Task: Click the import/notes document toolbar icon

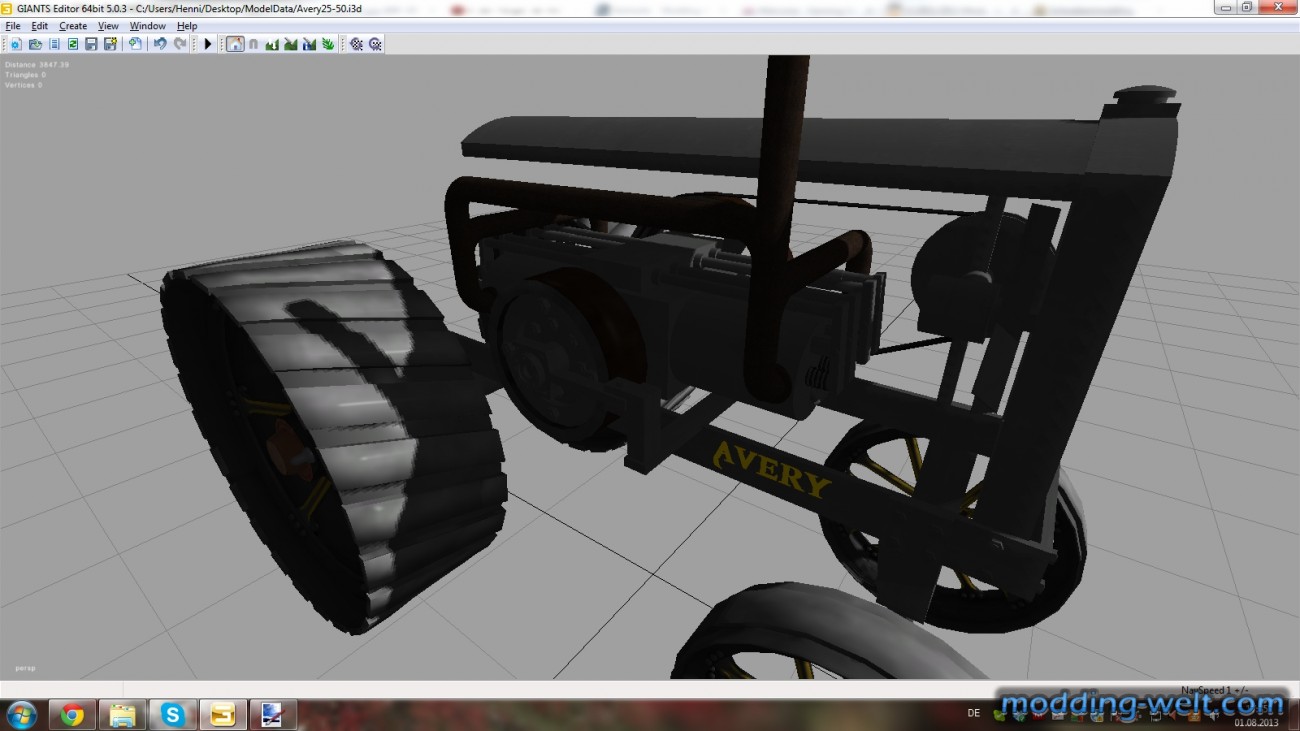Action: click(54, 44)
